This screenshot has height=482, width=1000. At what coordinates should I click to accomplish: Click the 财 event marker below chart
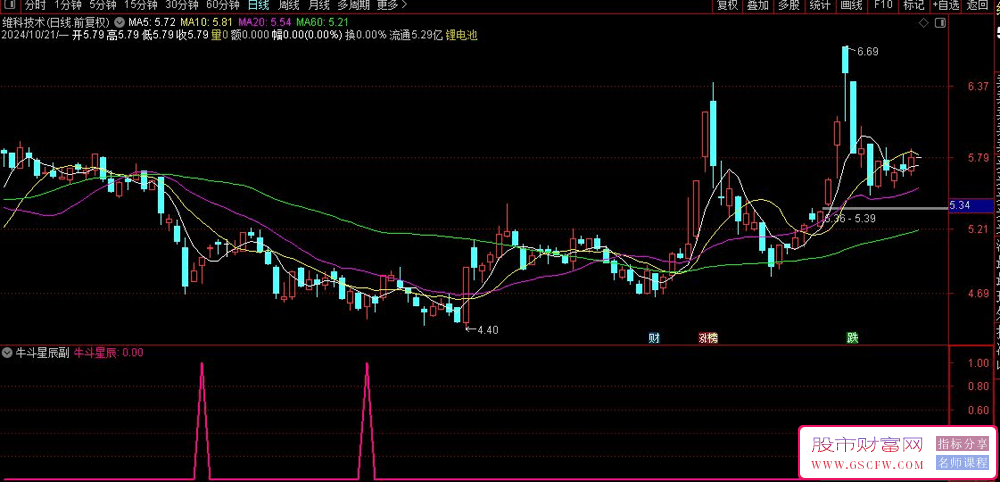click(653, 337)
